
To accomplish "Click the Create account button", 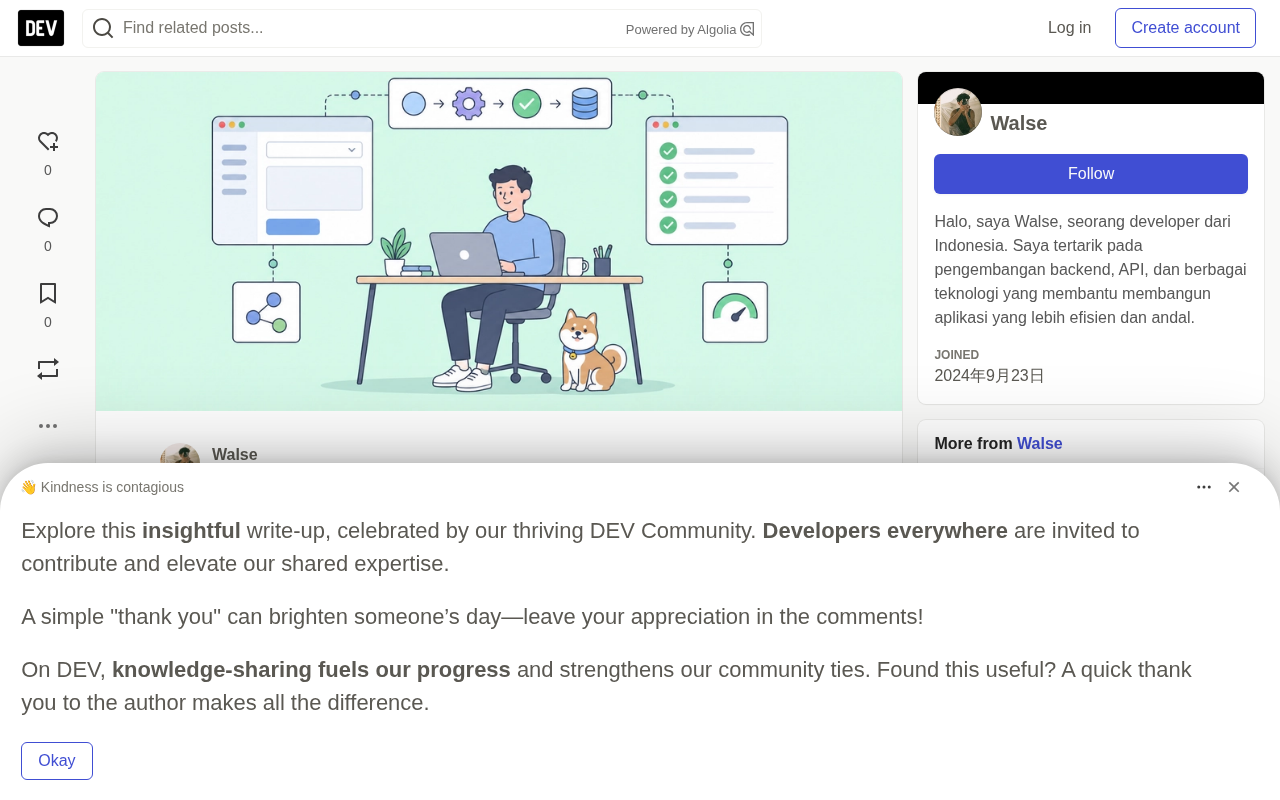I will coord(1185,28).
